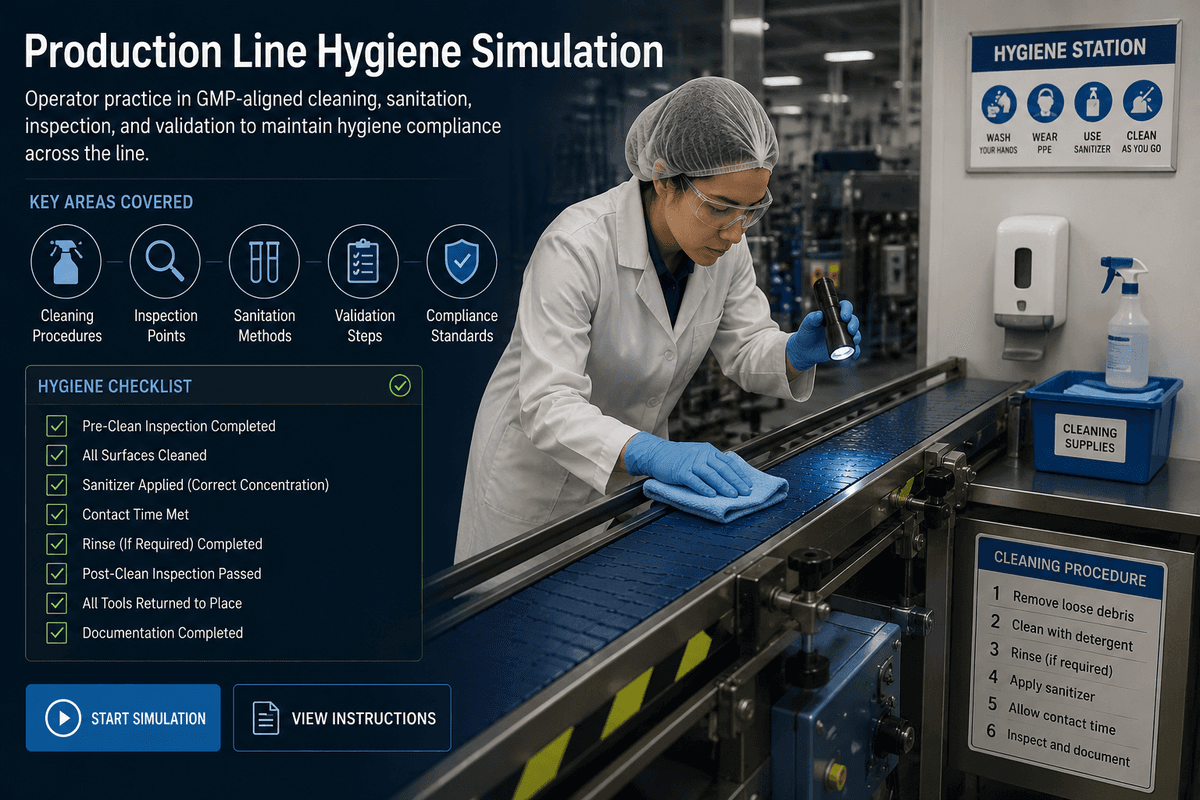Click step 5 Allow contact time
The width and height of the screenshot is (1200, 800).
tap(1050, 714)
